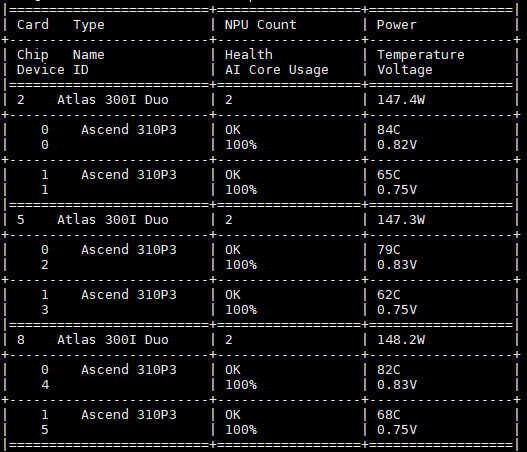The height and width of the screenshot is (452, 527).
Task: Click the 'Health' column header label
Action: click(x=249, y=54)
